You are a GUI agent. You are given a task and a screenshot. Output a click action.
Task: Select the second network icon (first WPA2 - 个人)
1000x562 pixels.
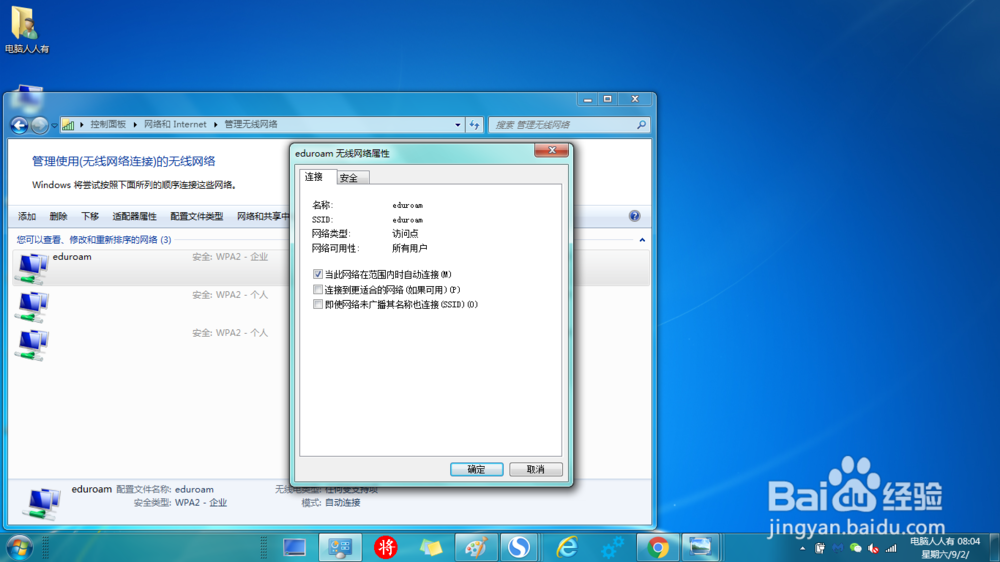coord(32,306)
